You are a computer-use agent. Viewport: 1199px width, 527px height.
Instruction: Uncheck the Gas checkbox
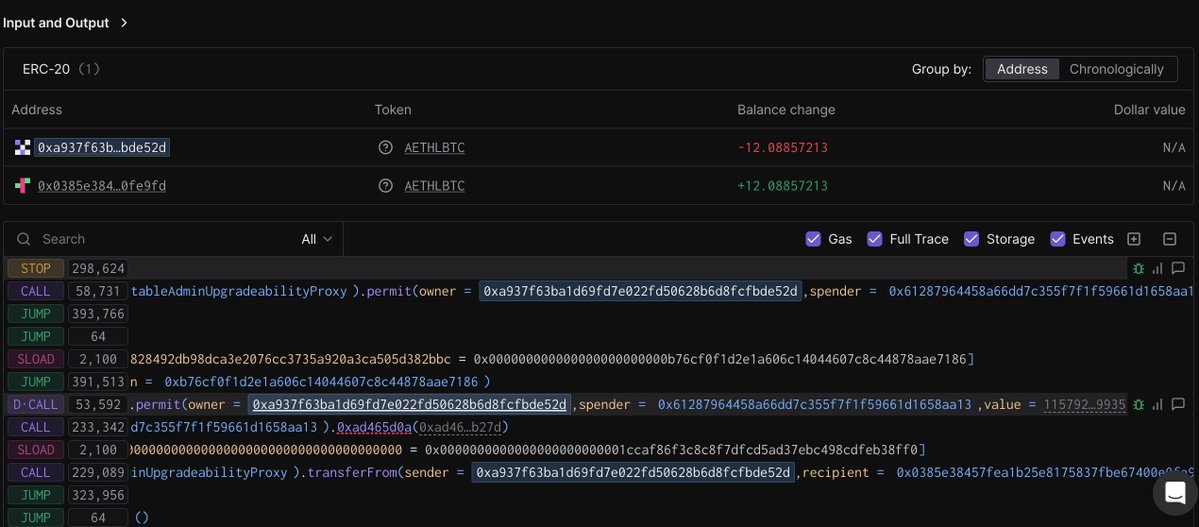coord(813,239)
